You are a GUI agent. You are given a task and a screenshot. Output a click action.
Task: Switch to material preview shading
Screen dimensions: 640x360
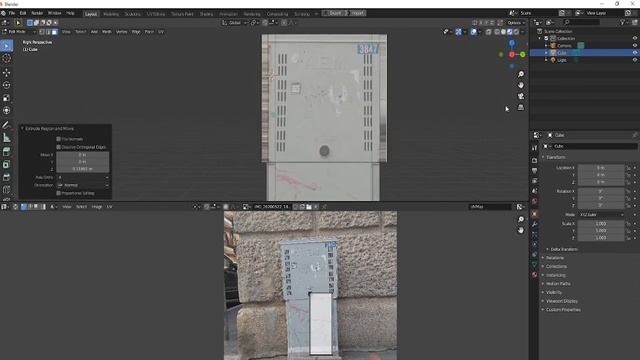(510, 32)
